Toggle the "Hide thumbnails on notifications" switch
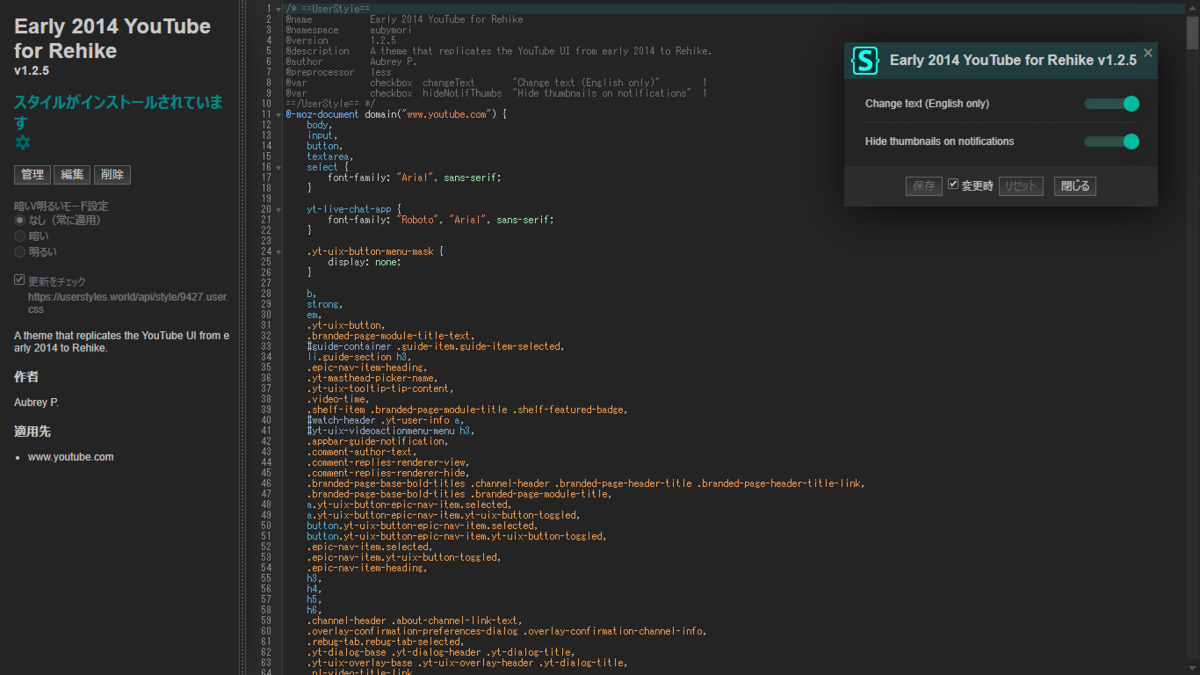The image size is (1200, 675). click(x=1112, y=142)
